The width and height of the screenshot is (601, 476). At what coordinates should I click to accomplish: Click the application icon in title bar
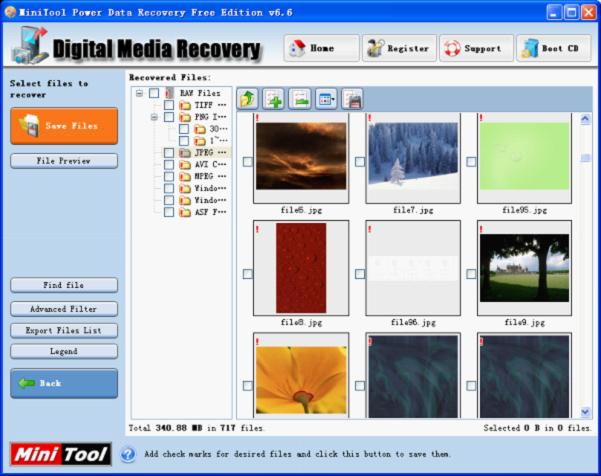(10, 12)
